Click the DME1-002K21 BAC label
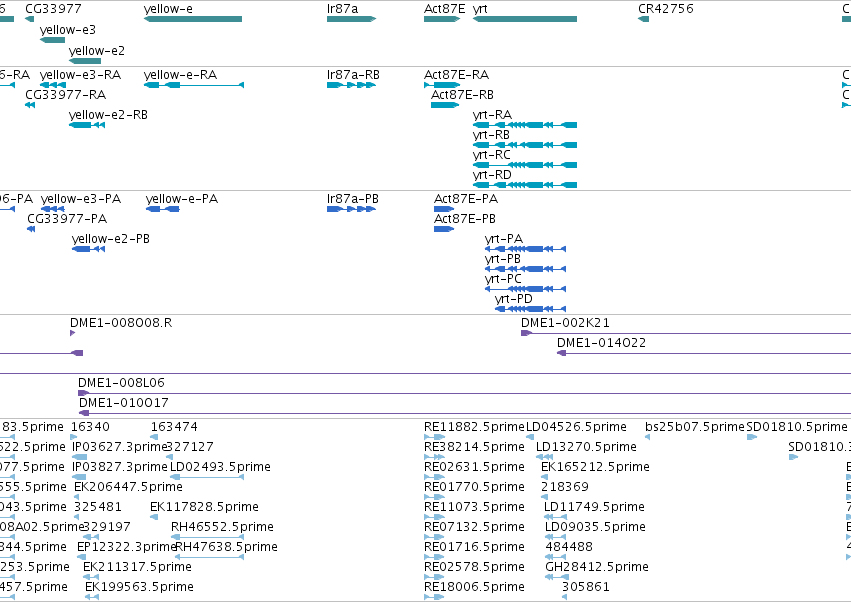The width and height of the screenshot is (851, 602). [x=565, y=322]
